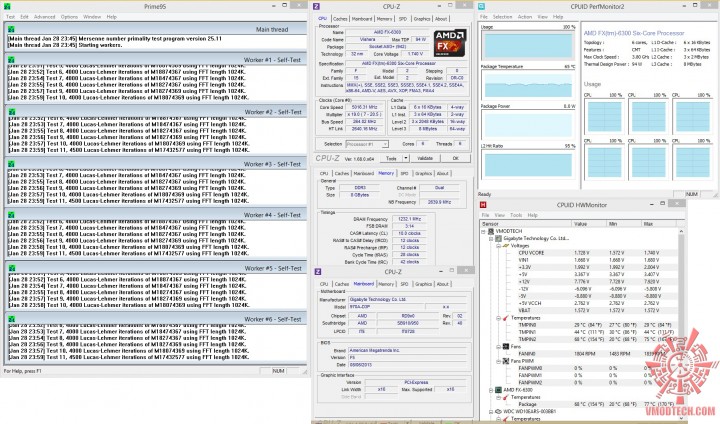Click the Sensor column header in HWMonitor
Screen dimensions: 720x424
coord(526,224)
